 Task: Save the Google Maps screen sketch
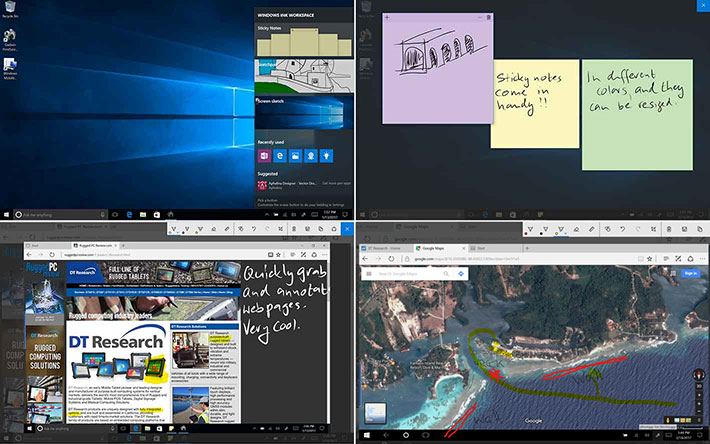684,229
